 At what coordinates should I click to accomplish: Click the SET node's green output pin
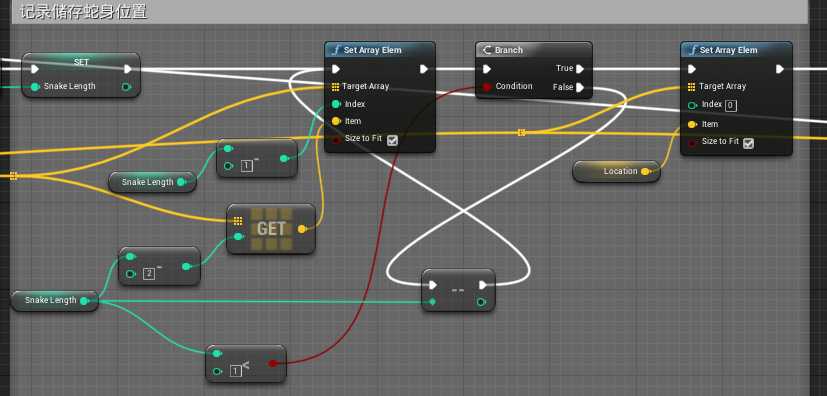127,86
